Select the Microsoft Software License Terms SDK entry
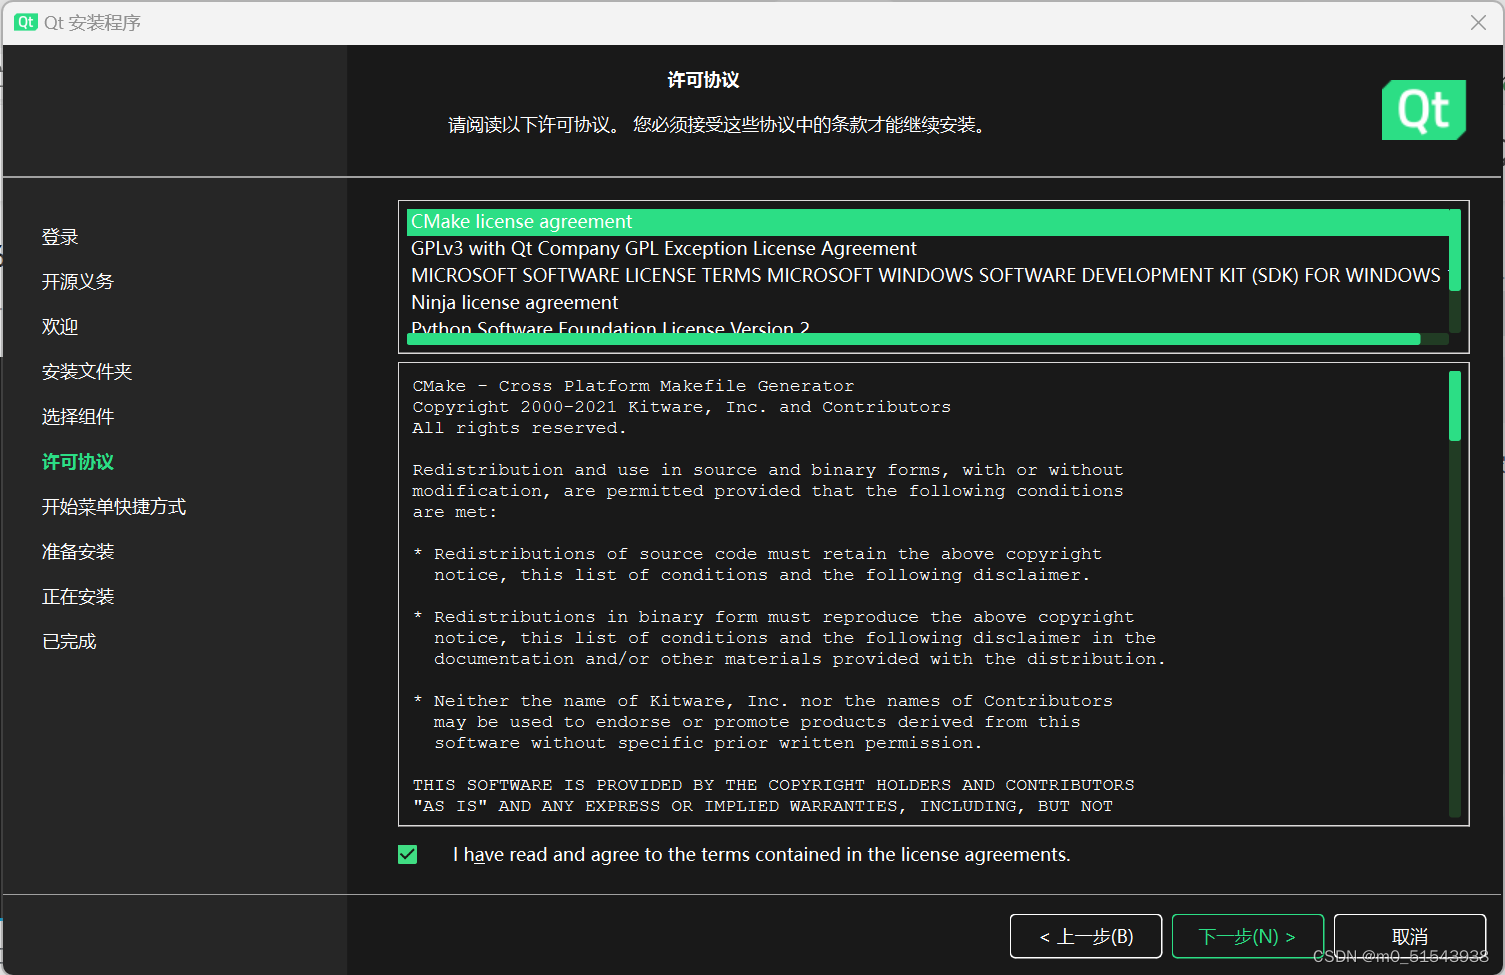Viewport: 1505px width, 975px height. [x=927, y=276]
